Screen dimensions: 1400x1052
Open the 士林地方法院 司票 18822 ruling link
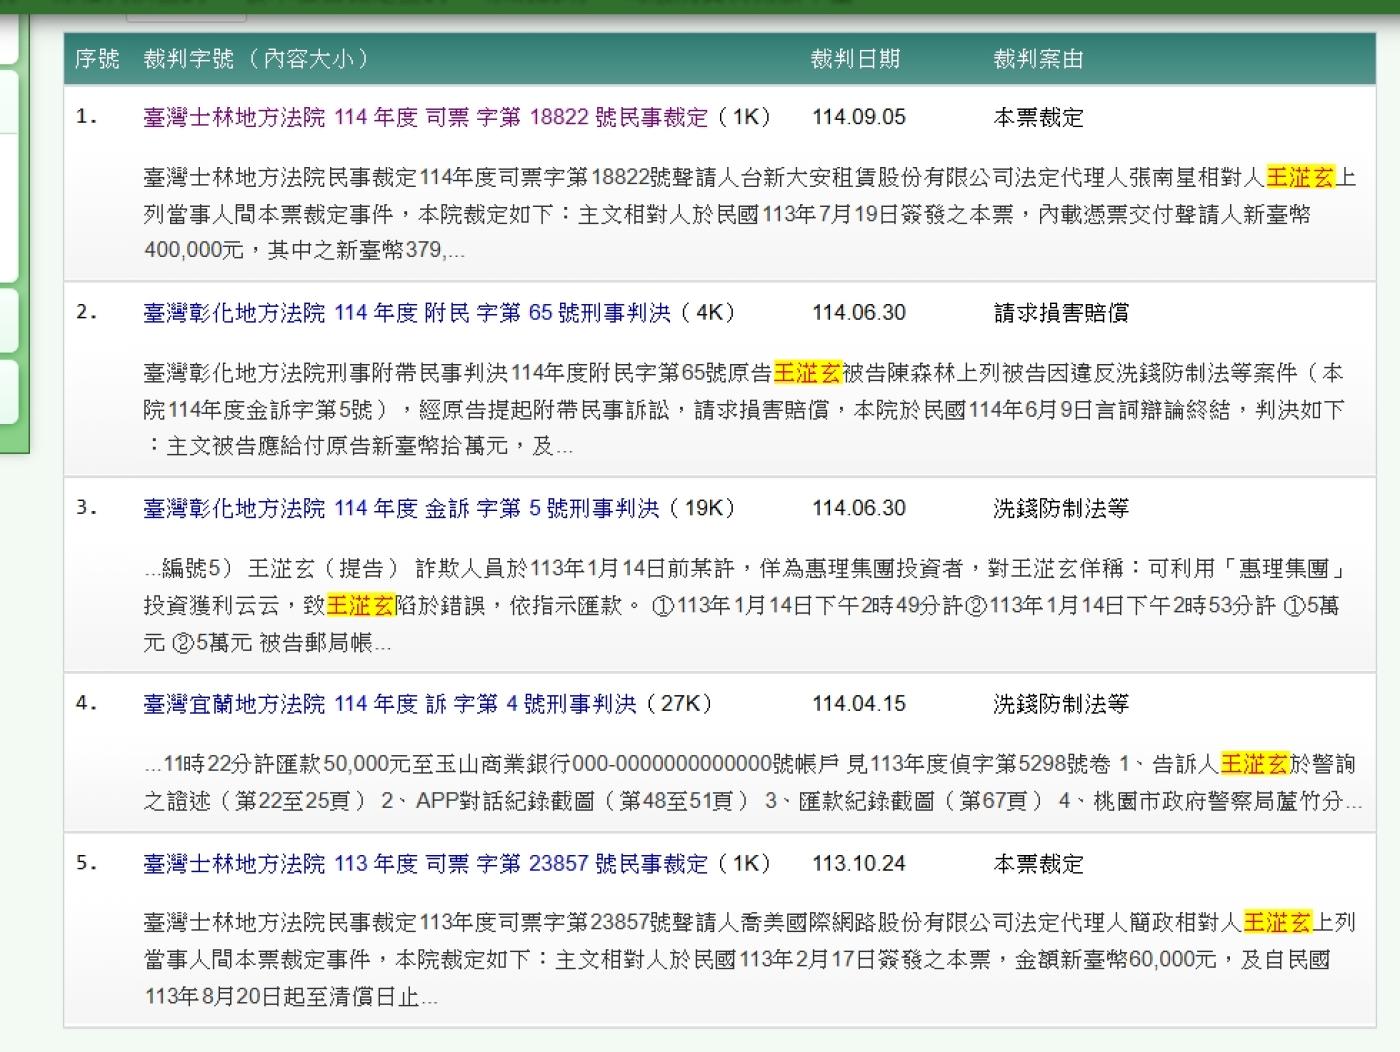(425, 117)
